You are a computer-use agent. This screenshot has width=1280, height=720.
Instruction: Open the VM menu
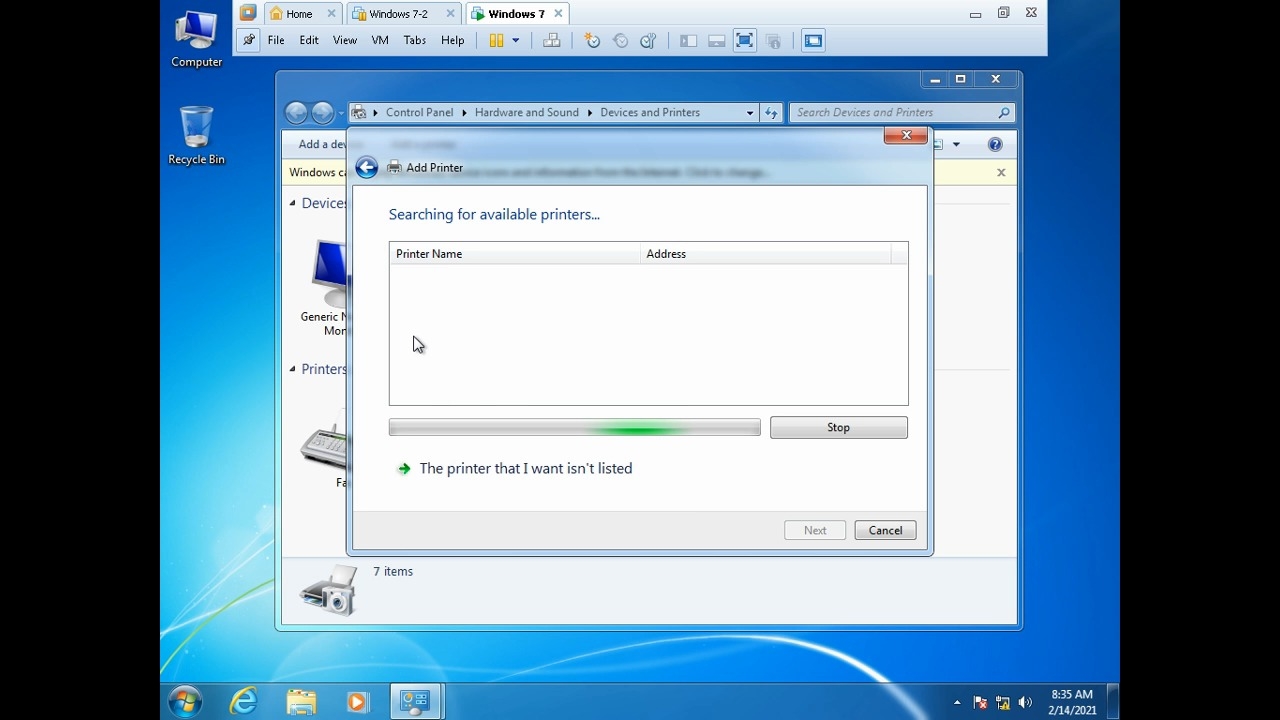[x=379, y=41]
